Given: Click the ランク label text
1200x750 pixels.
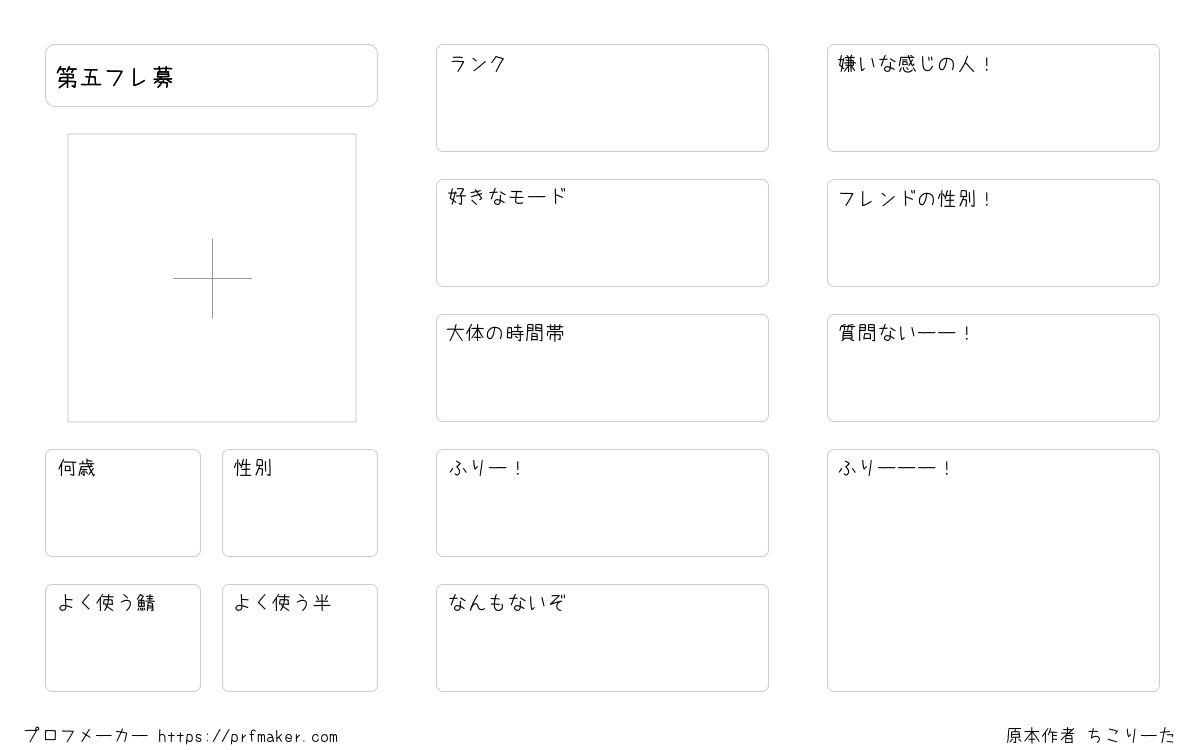Looking at the screenshot, I should (x=478, y=64).
